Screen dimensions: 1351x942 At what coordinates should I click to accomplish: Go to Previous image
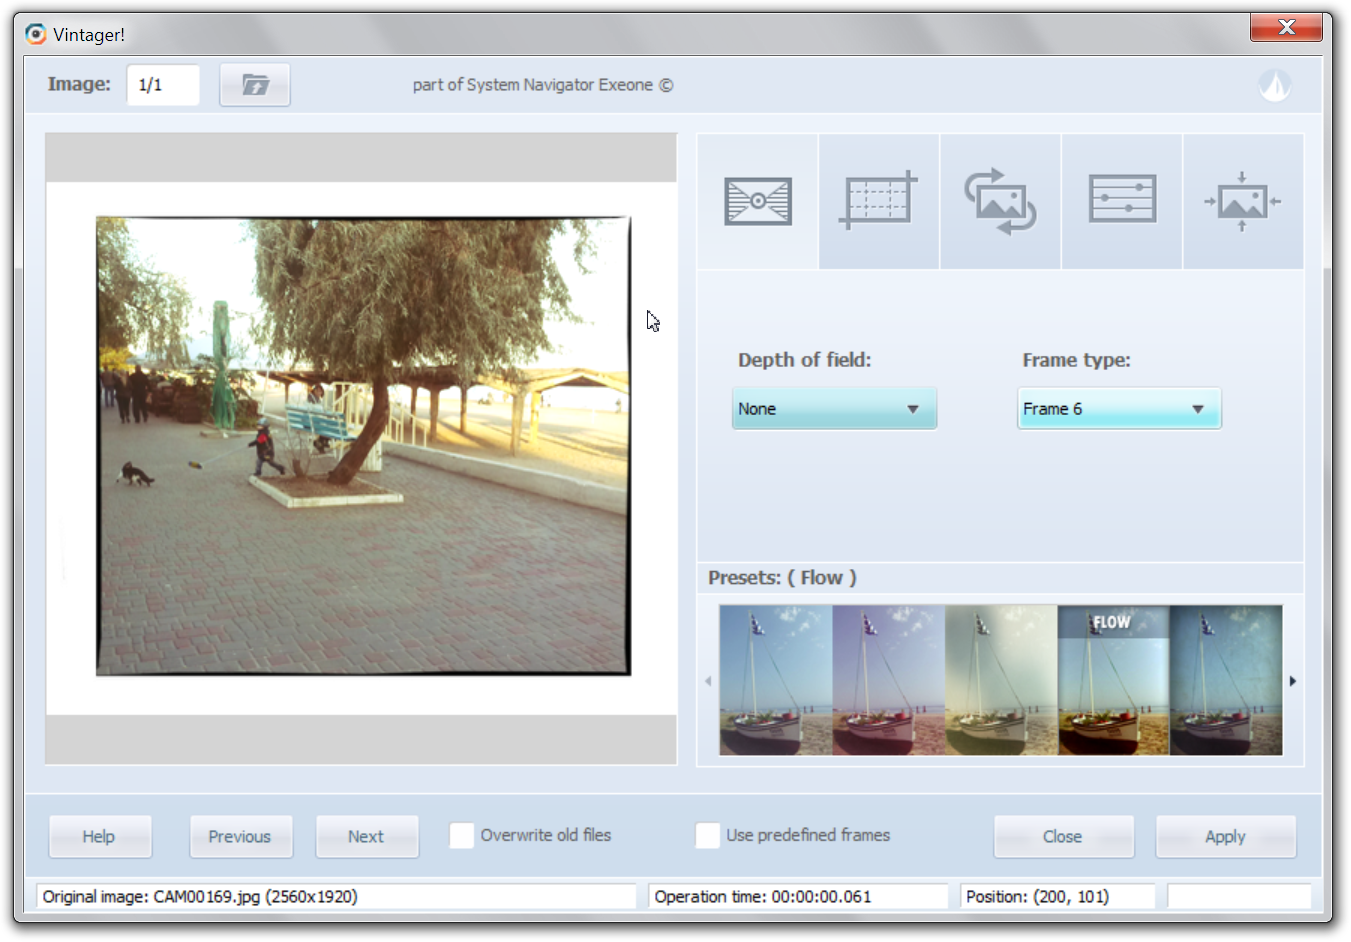(241, 836)
